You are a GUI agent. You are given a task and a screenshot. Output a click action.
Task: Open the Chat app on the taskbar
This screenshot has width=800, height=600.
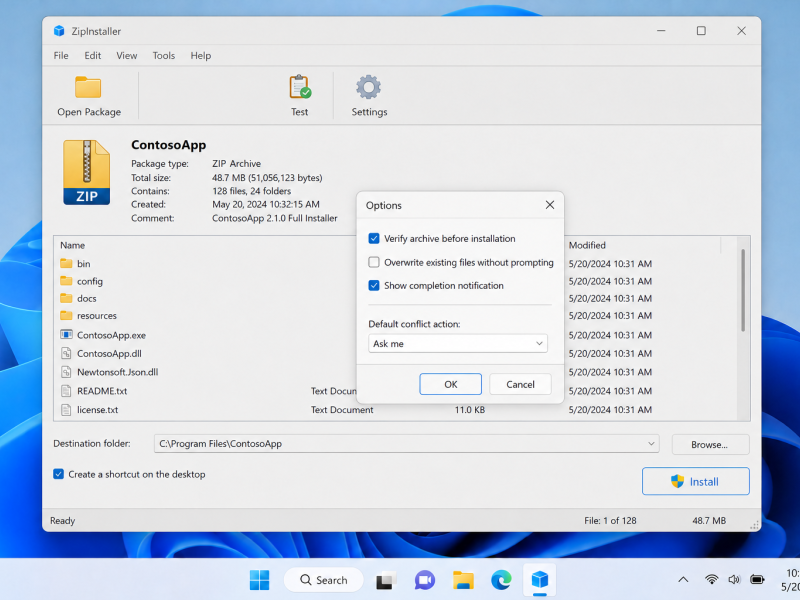424,580
